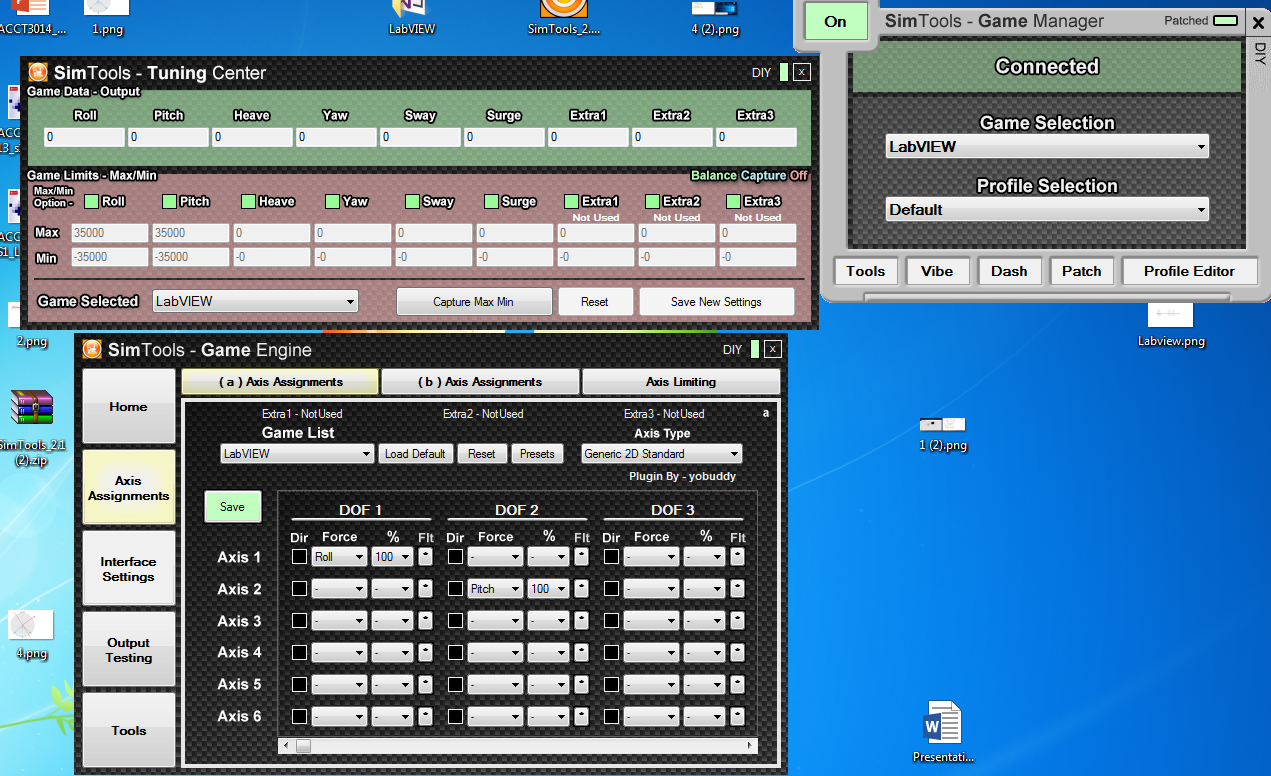Click the Patch button in Game Manager
1271x776 pixels.
click(1081, 271)
